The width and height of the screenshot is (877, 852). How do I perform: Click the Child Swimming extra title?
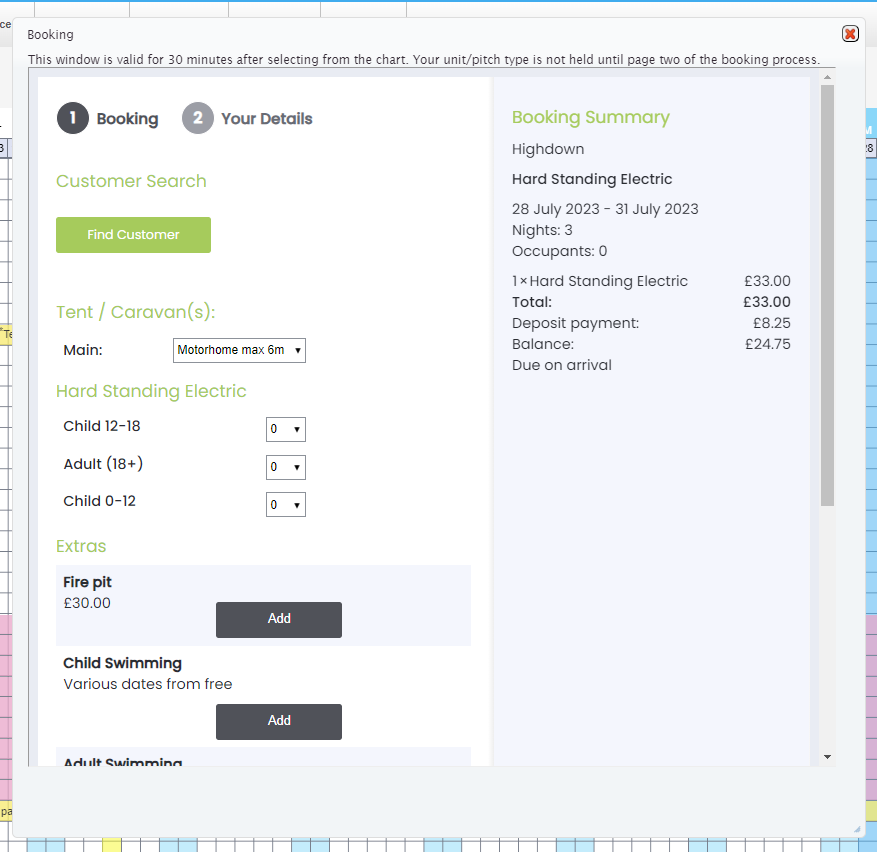pos(122,663)
